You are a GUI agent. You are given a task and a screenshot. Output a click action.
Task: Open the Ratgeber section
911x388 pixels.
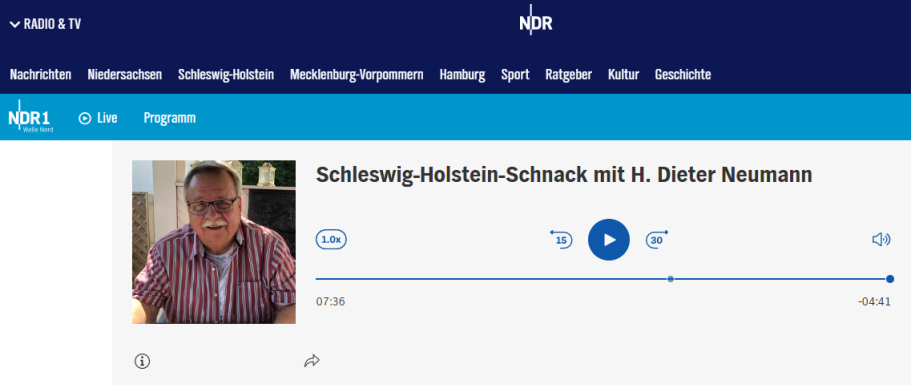[x=569, y=74]
